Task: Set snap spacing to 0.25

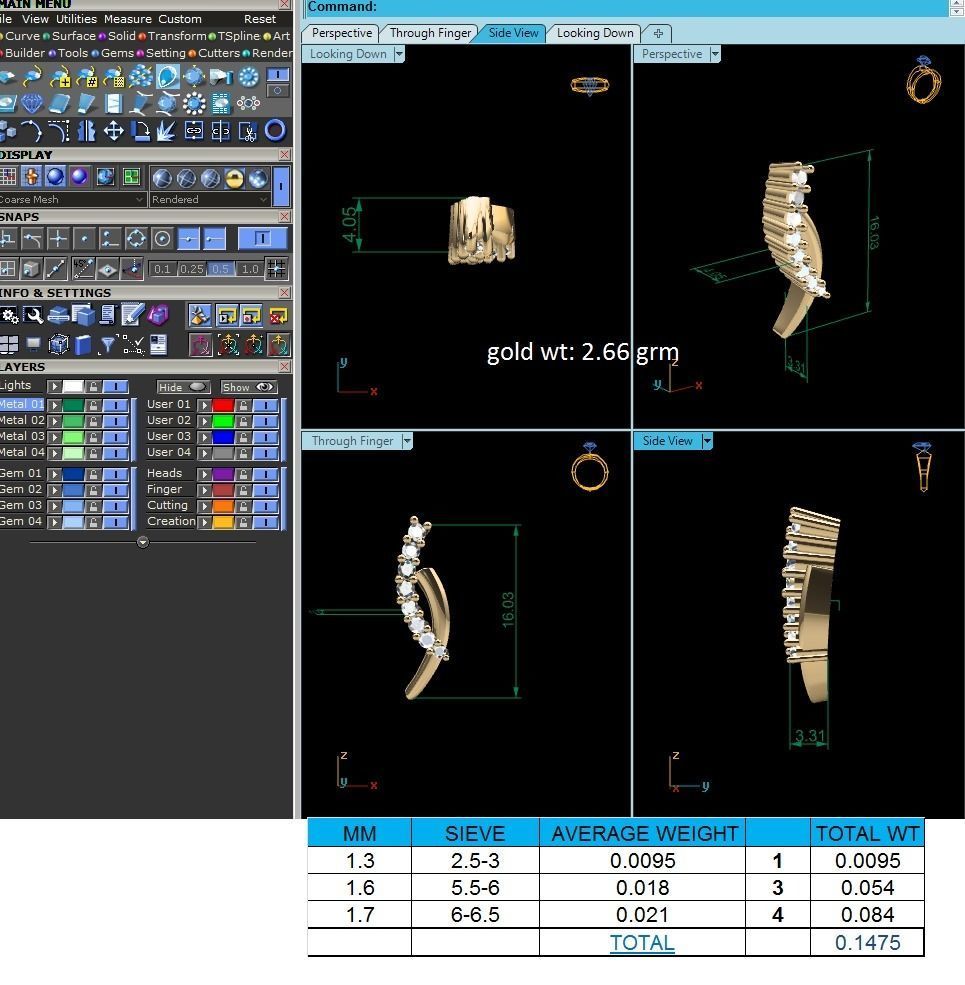Action: pos(192,269)
